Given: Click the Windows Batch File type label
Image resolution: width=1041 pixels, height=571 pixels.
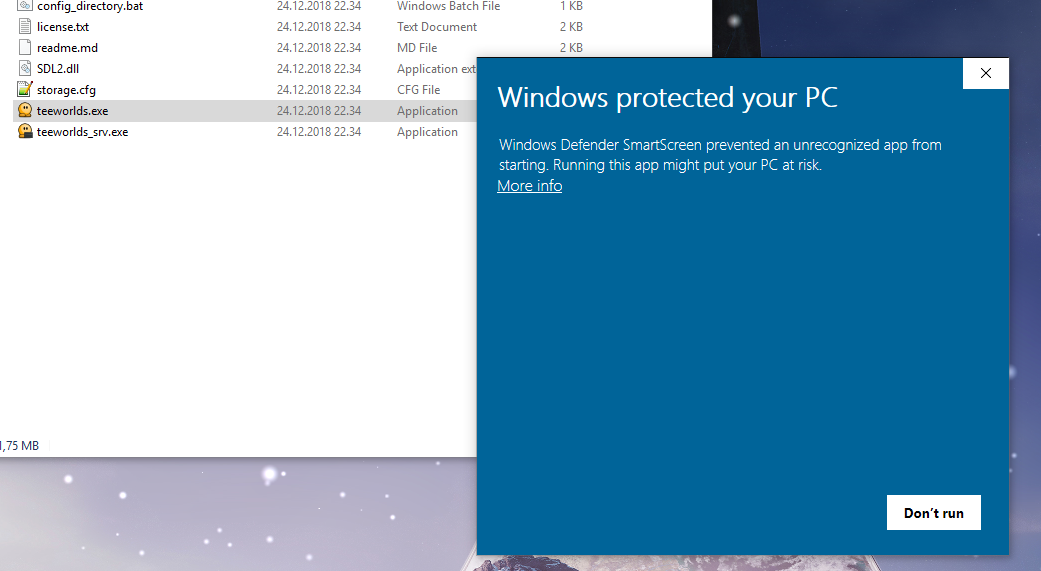Looking at the screenshot, I should tap(448, 6).
